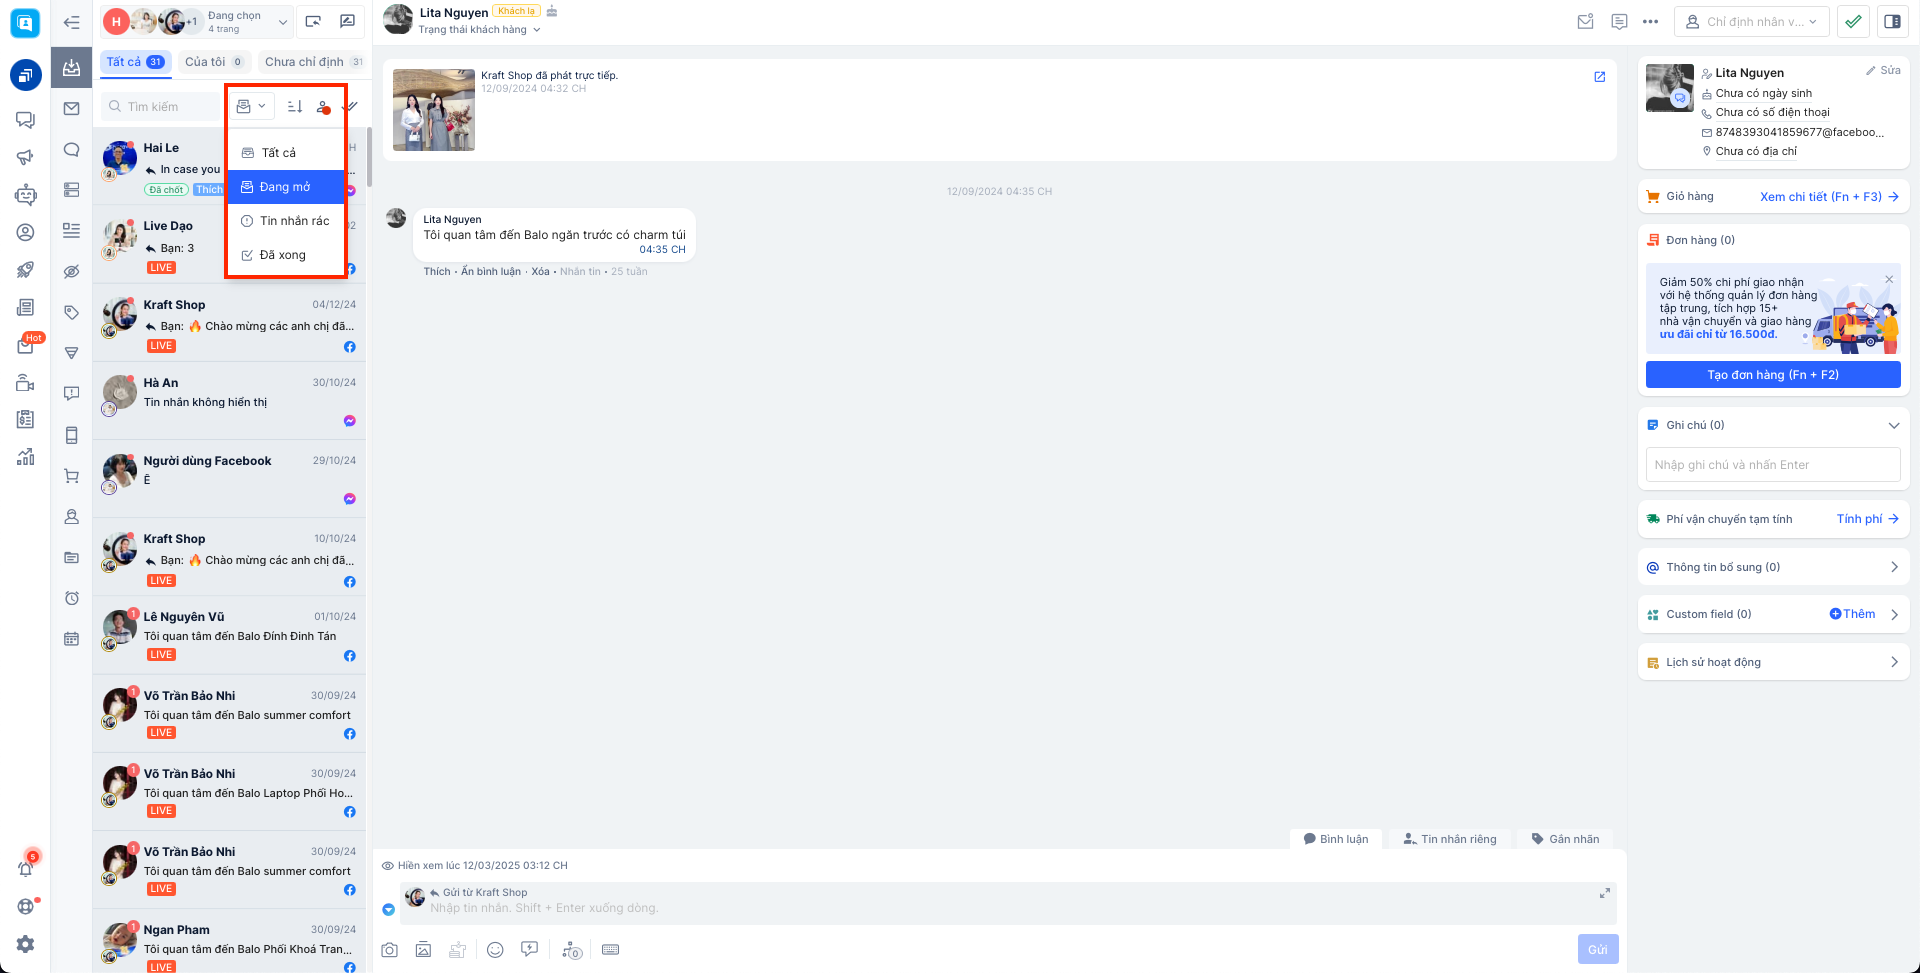The height and width of the screenshot is (973, 1920).
Task: Click the message input box
Action: [1008, 903]
